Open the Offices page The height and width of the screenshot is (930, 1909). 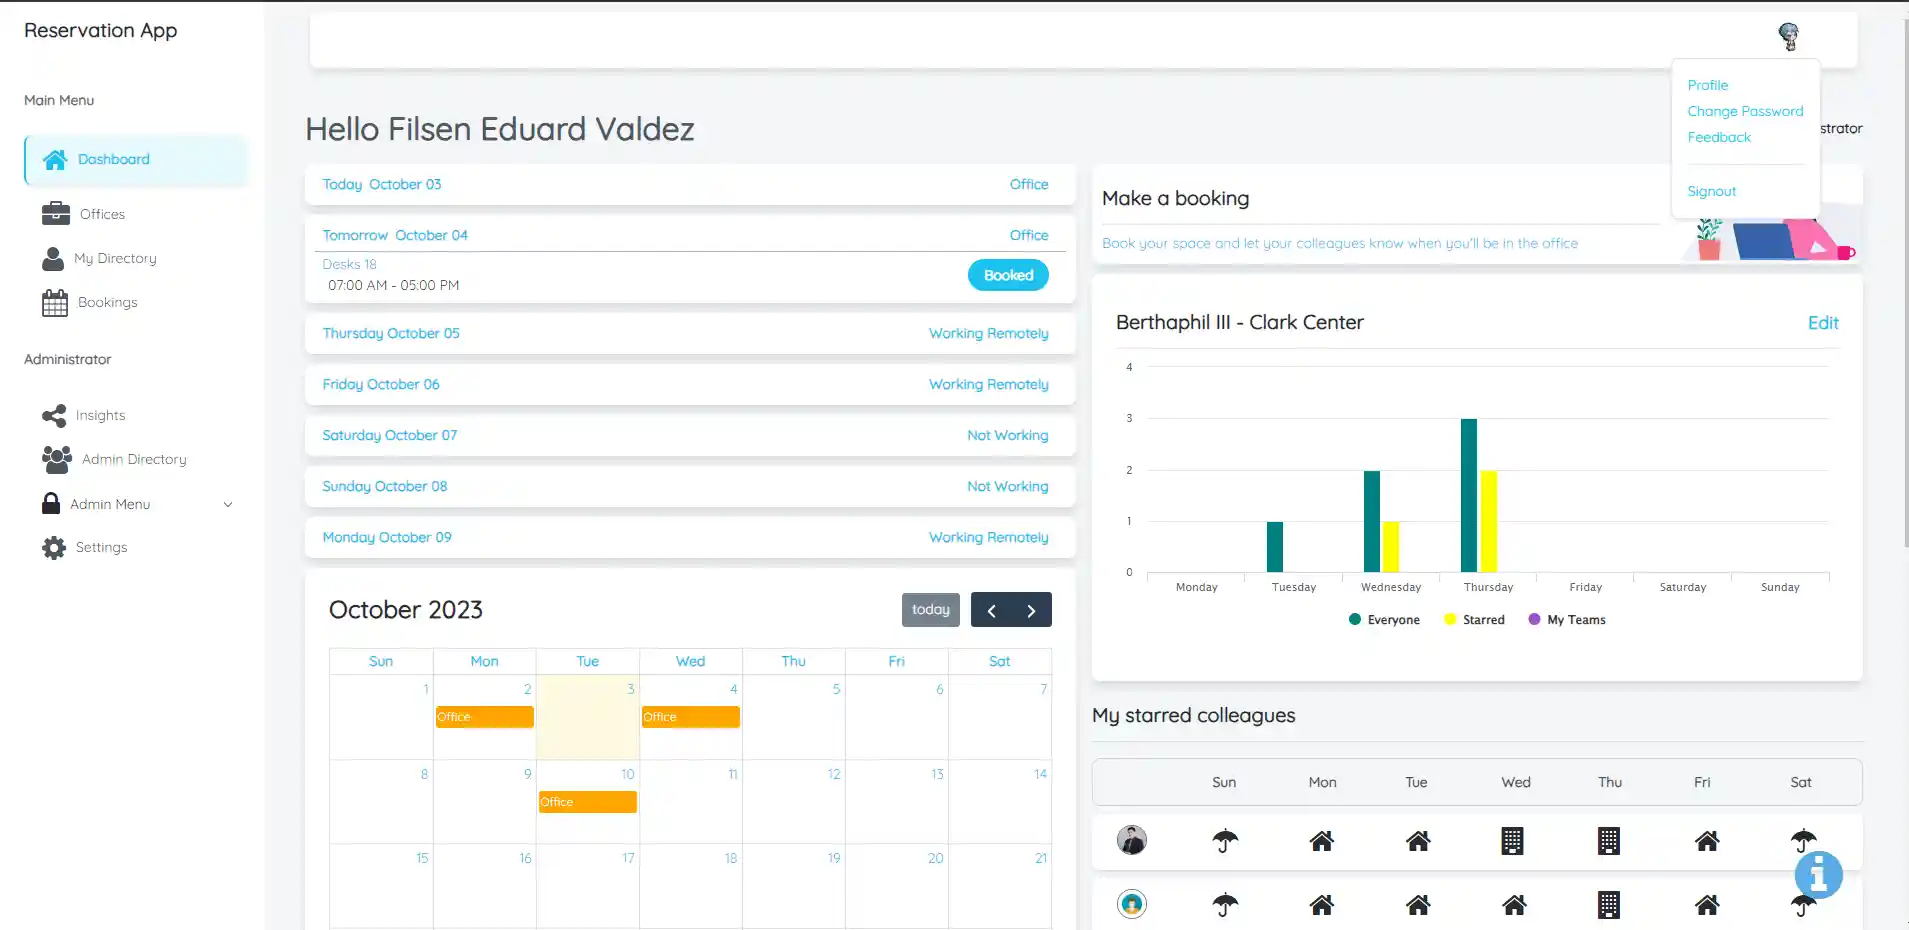[x=102, y=214]
